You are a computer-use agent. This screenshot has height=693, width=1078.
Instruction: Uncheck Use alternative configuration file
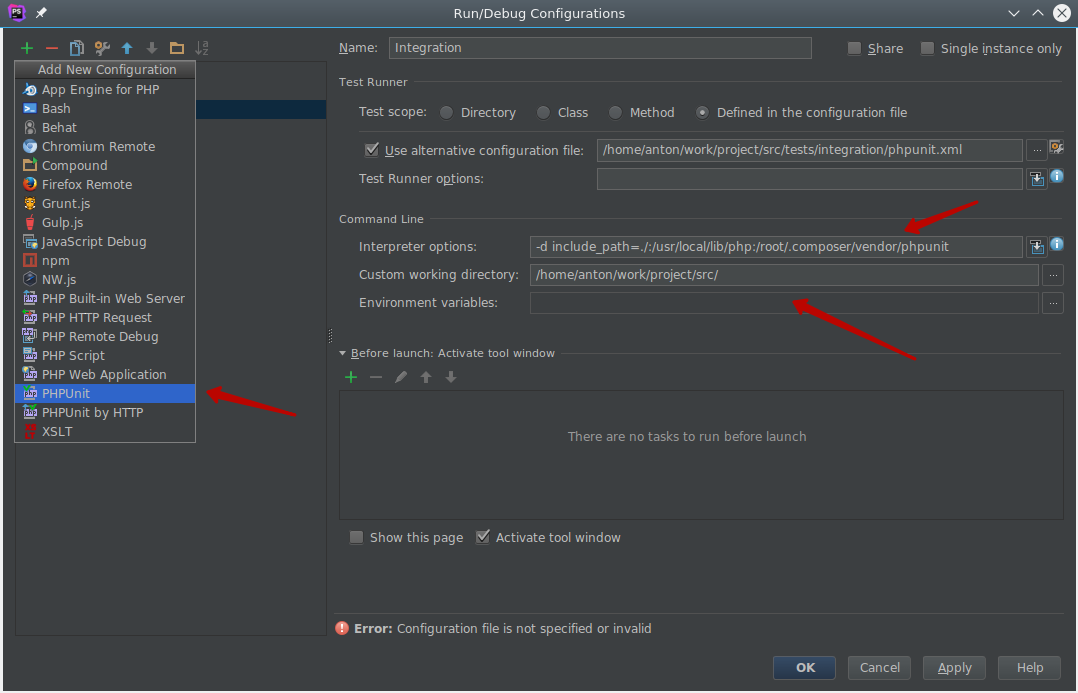(x=372, y=150)
